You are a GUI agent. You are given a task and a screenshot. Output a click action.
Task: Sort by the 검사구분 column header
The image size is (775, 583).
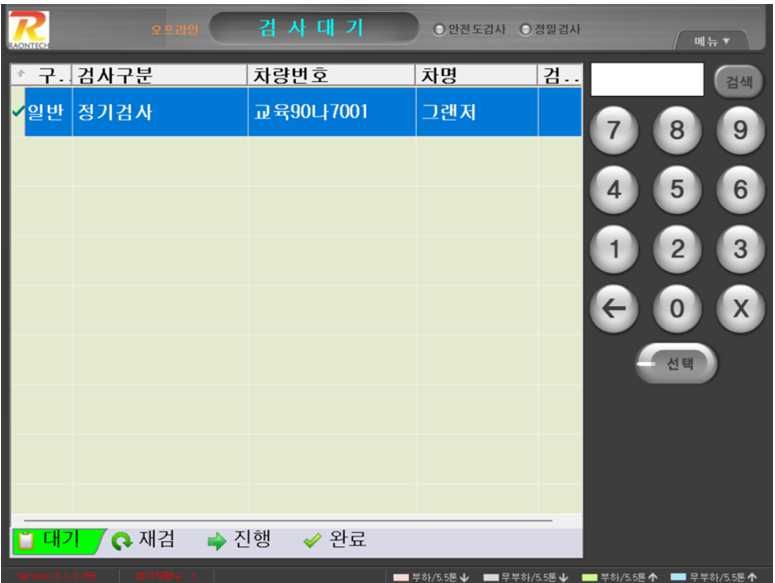(159, 76)
